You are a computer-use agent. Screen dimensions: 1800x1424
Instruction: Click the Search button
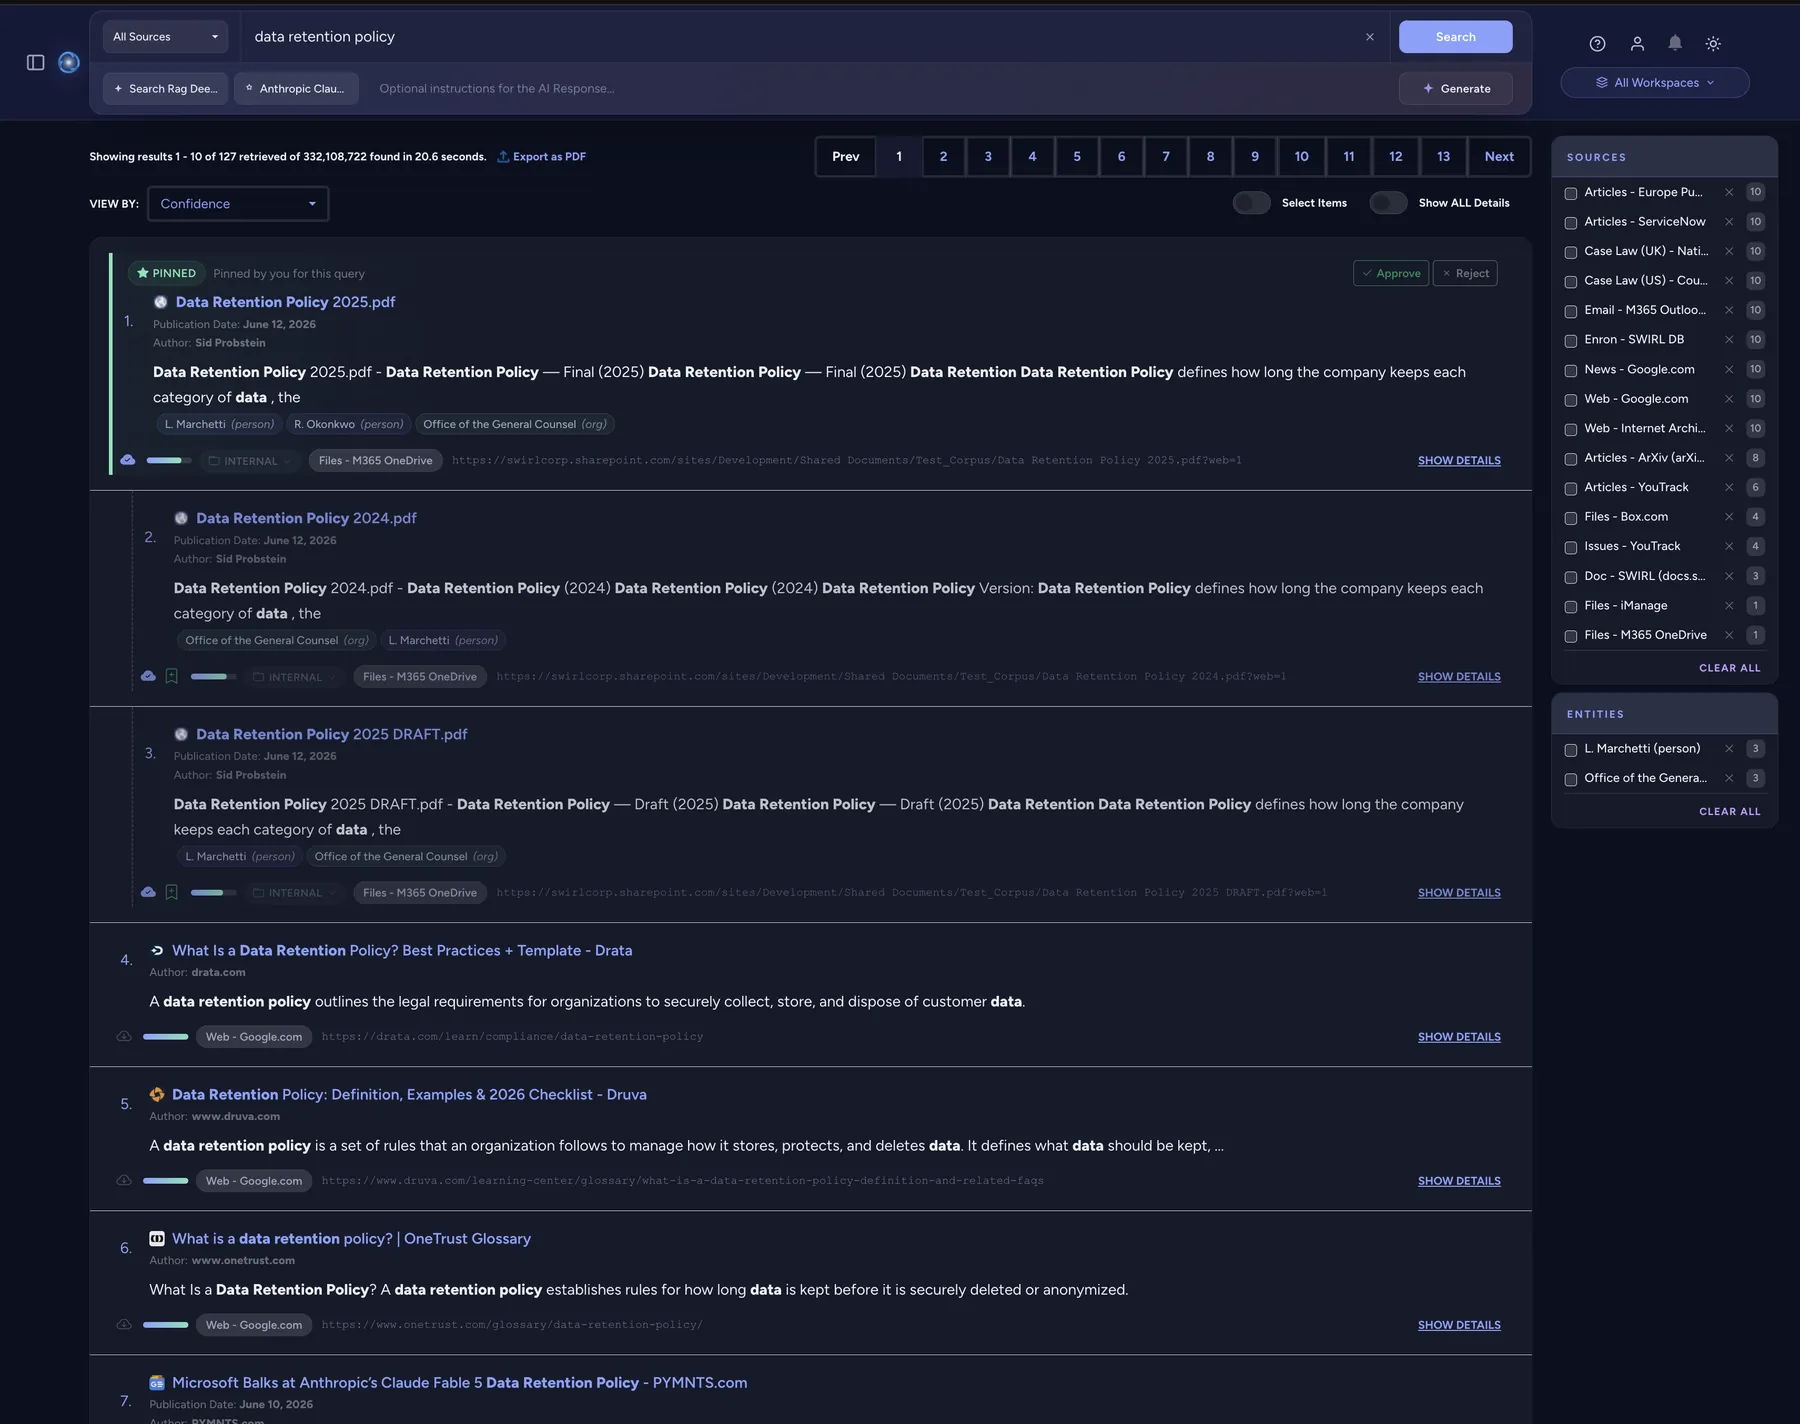(1455, 37)
